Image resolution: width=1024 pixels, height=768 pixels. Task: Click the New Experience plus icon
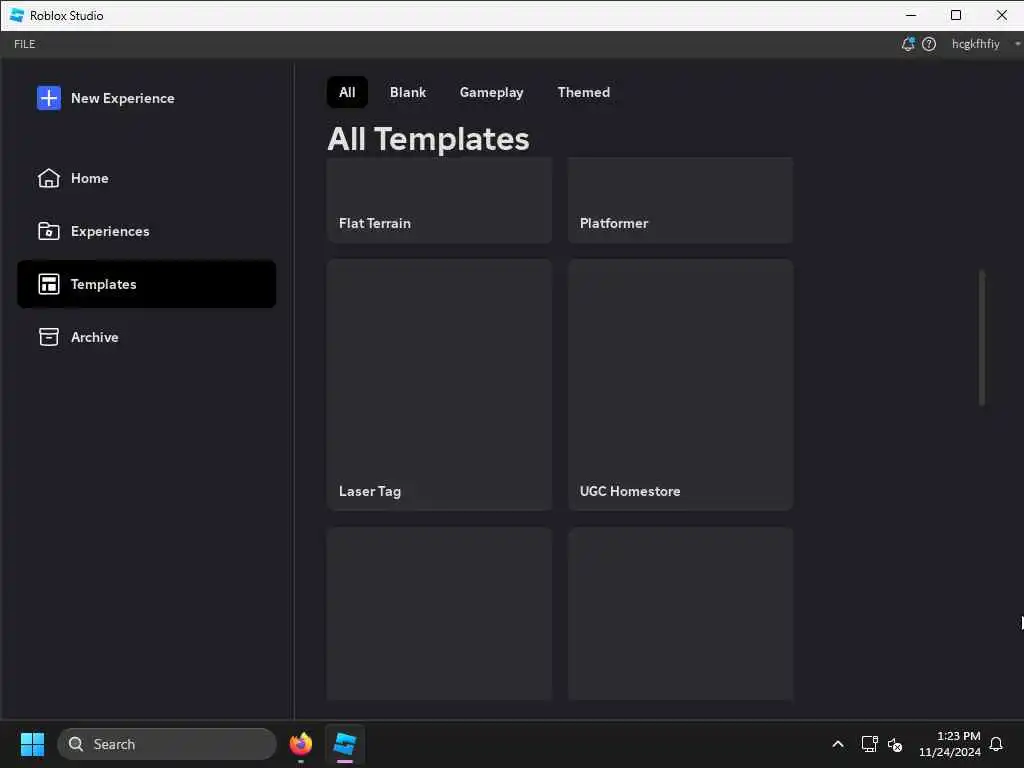pyautogui.click(x=49, y=98)
